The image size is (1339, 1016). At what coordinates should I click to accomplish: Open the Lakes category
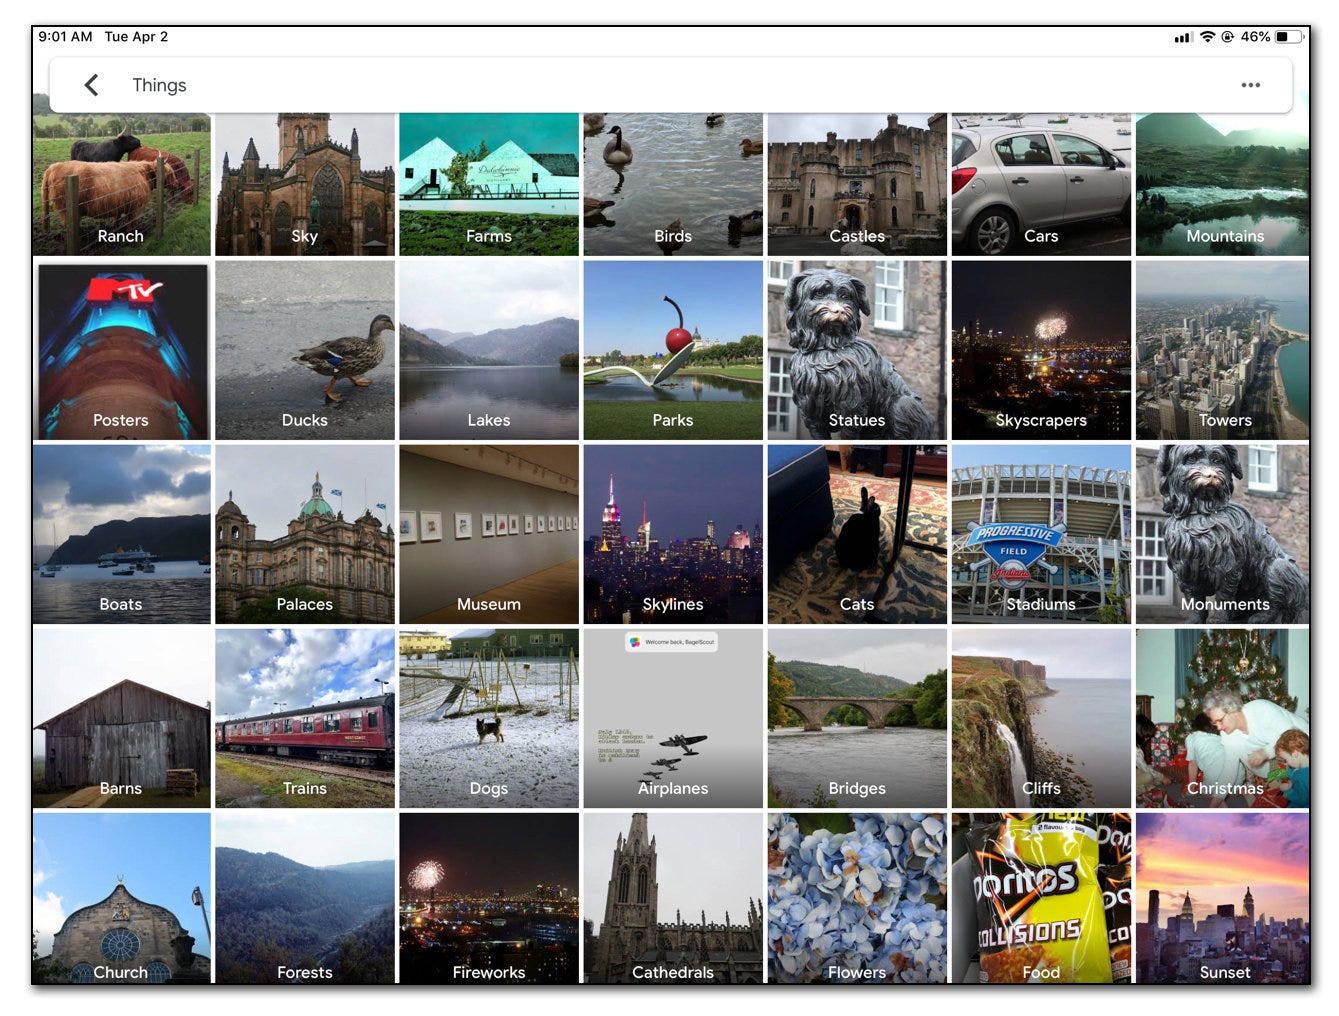tap(489, 350)
